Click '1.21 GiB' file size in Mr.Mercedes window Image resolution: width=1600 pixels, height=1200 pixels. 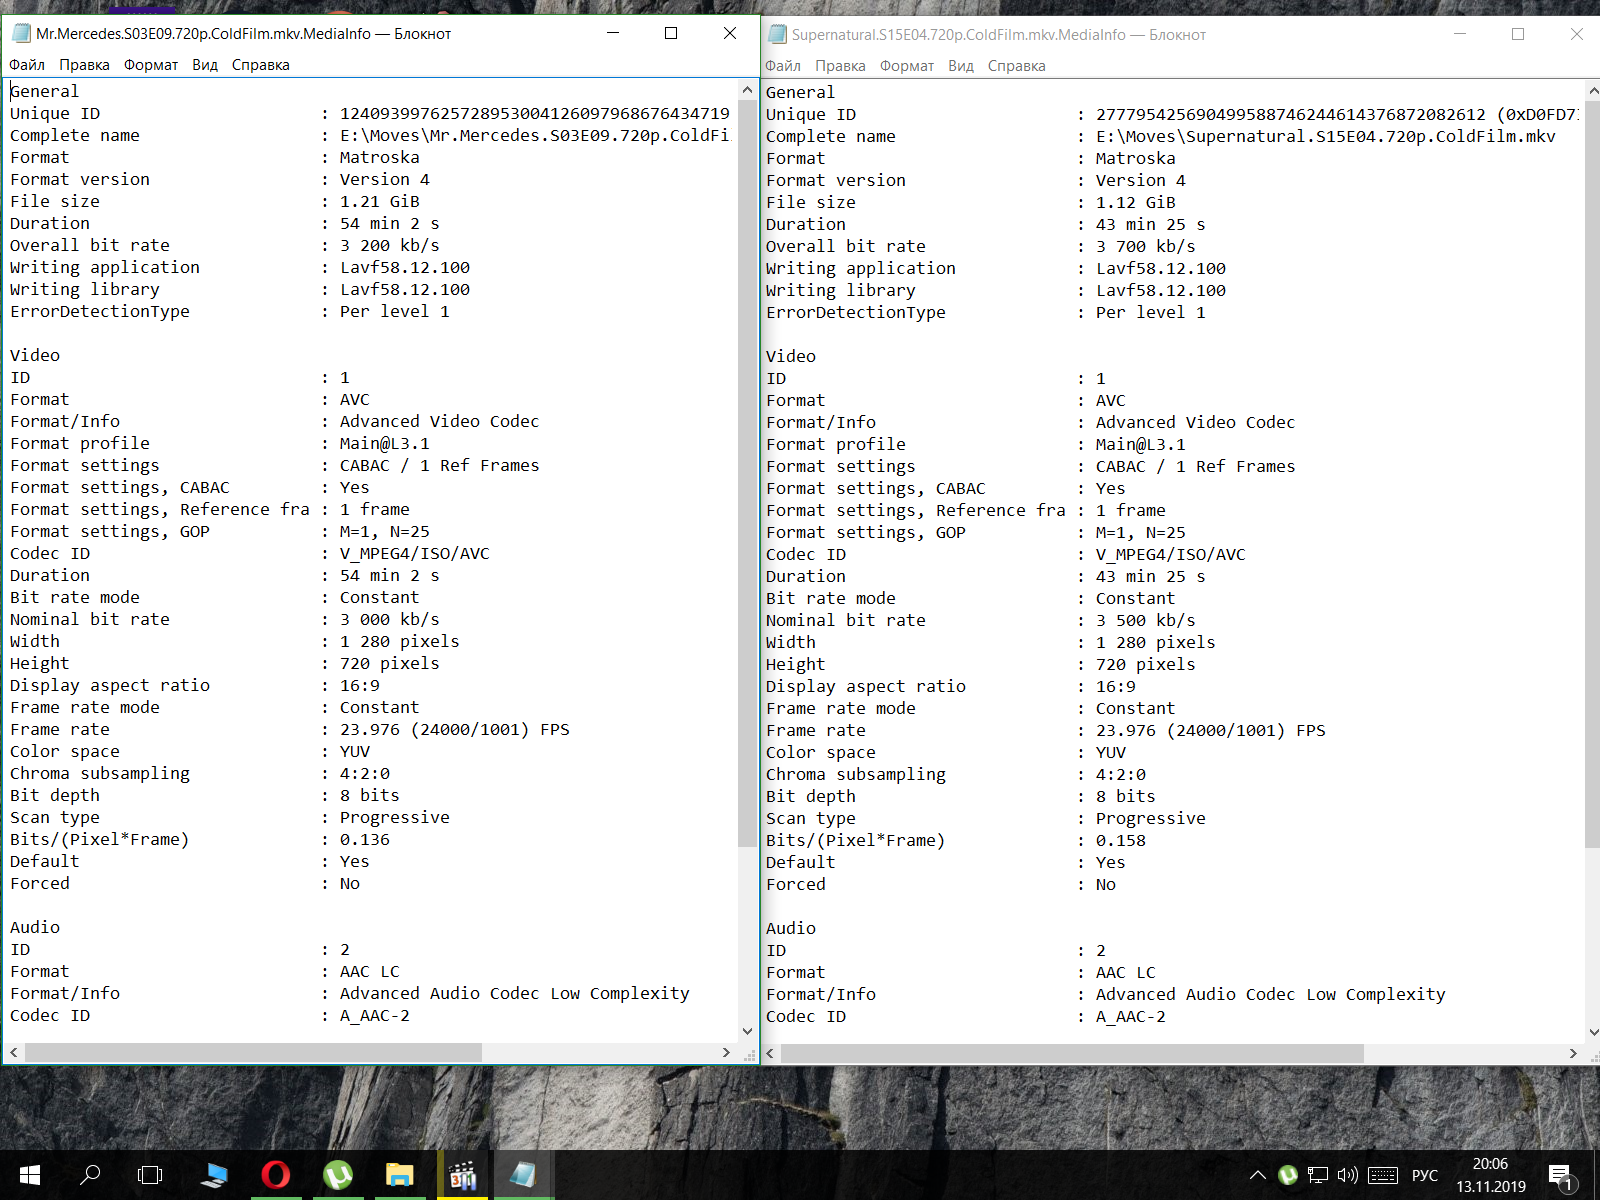click(380, 201)
